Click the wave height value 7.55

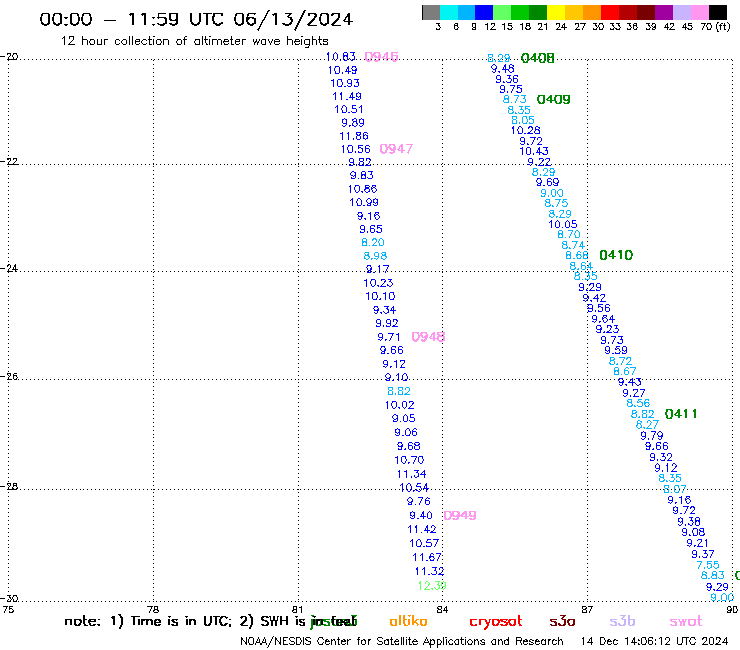coord(708,565)
